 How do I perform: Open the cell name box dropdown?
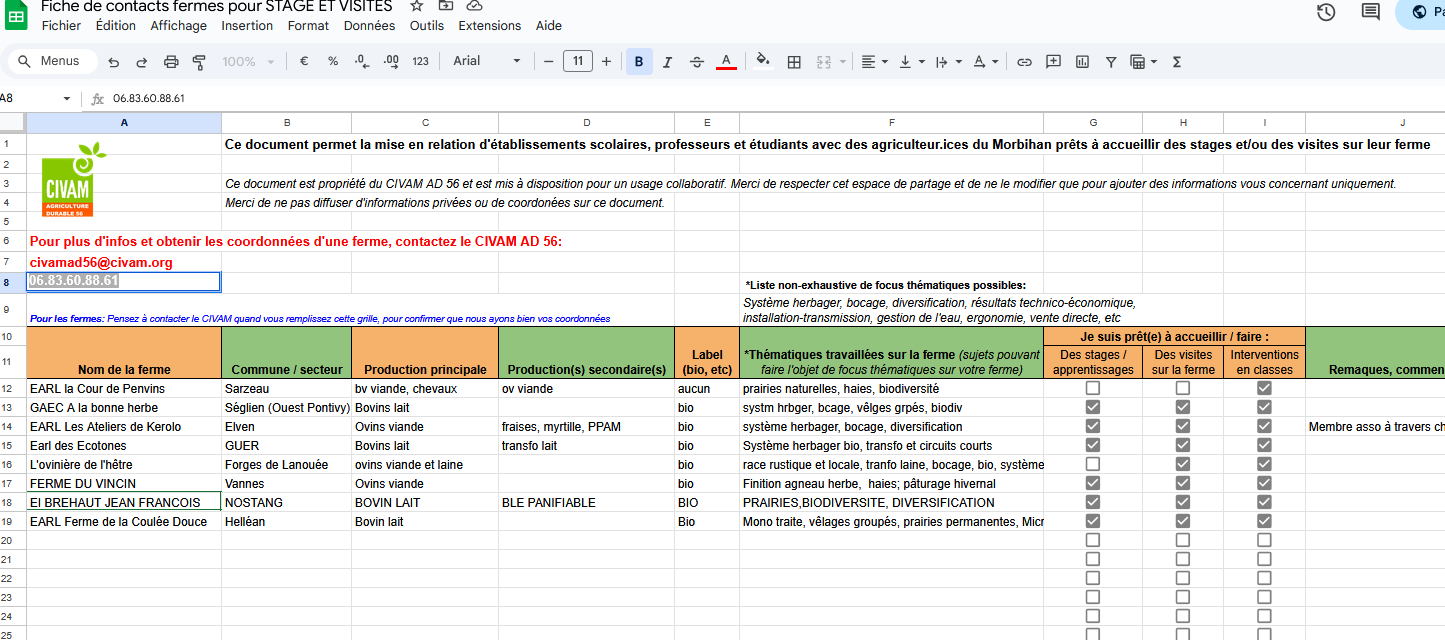tap(67, 99)
